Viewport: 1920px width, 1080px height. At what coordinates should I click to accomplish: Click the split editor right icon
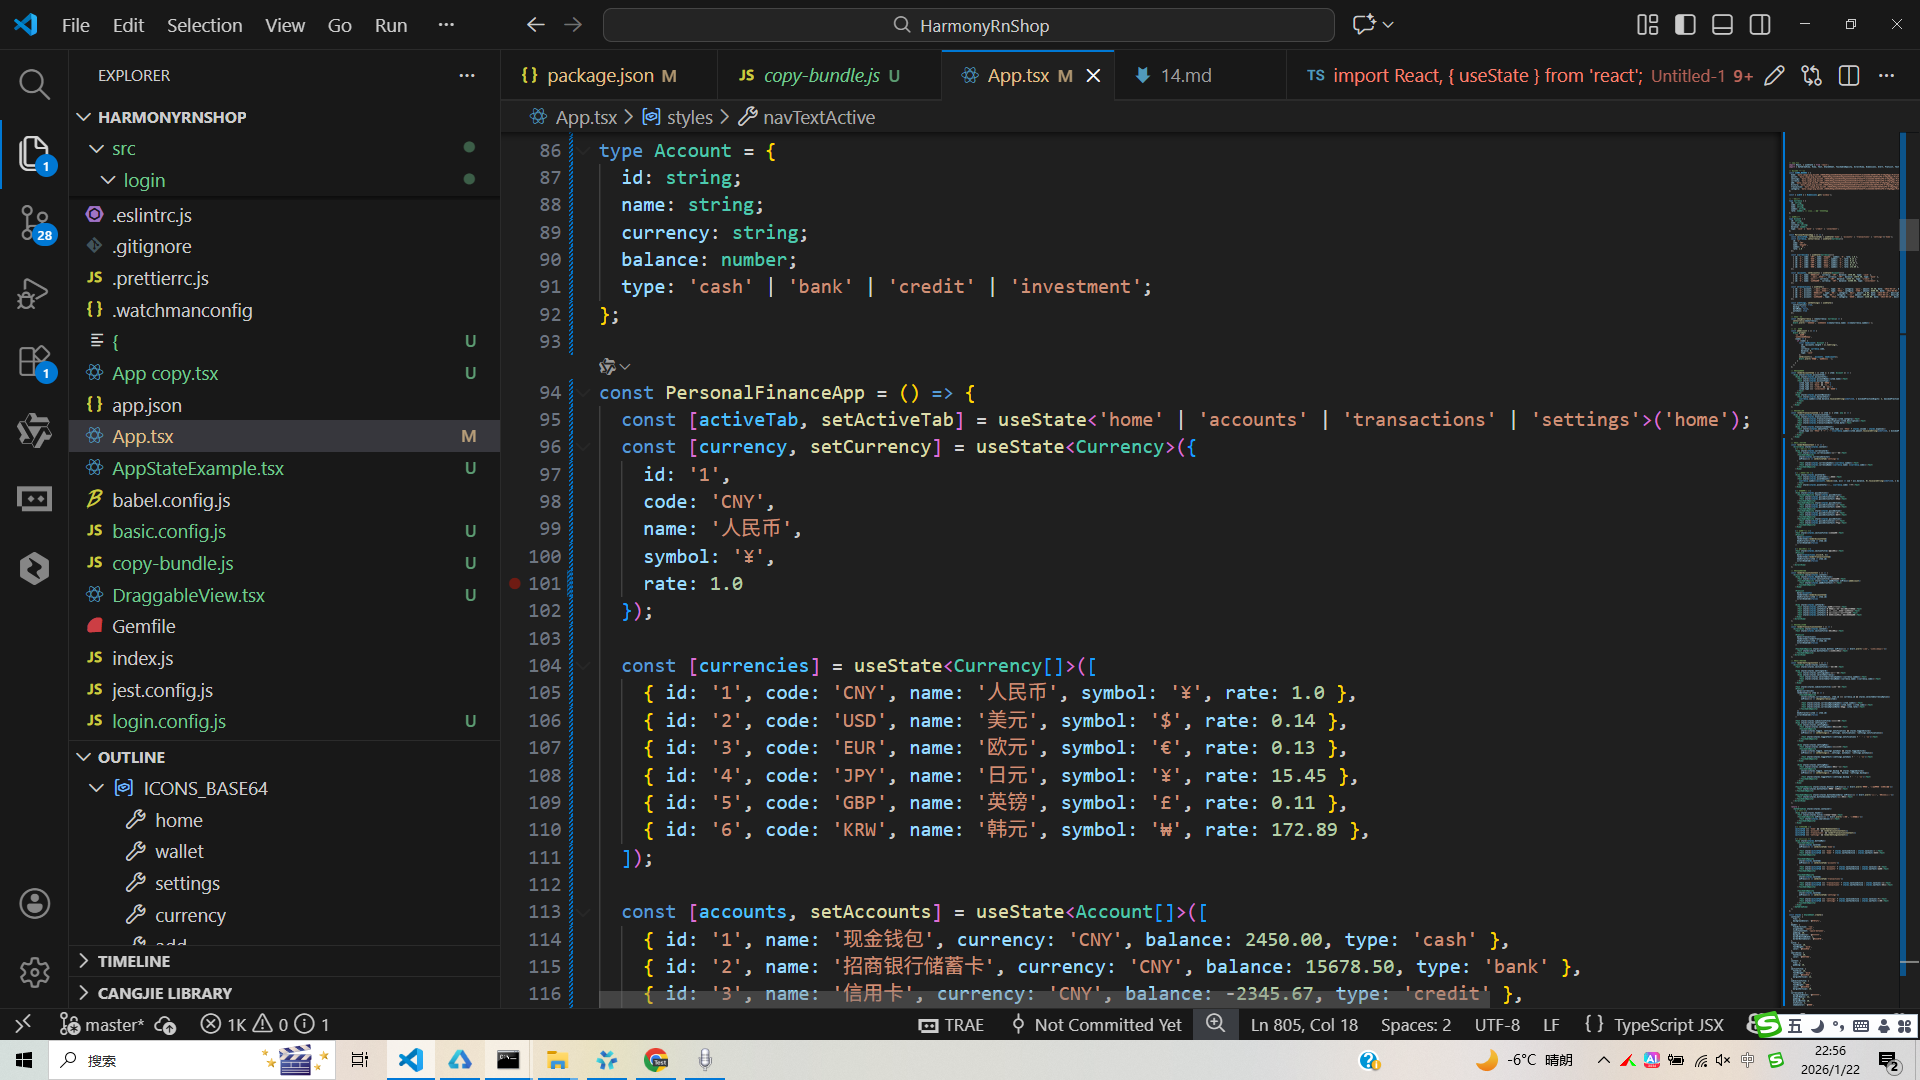pyautogui.click(x=1849, y=76)
